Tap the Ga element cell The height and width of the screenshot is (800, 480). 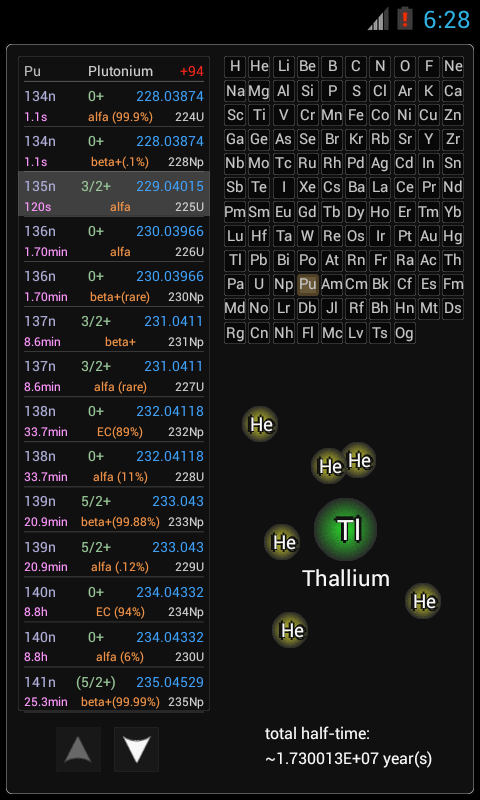pyautogui.click(x=235, y=139)
